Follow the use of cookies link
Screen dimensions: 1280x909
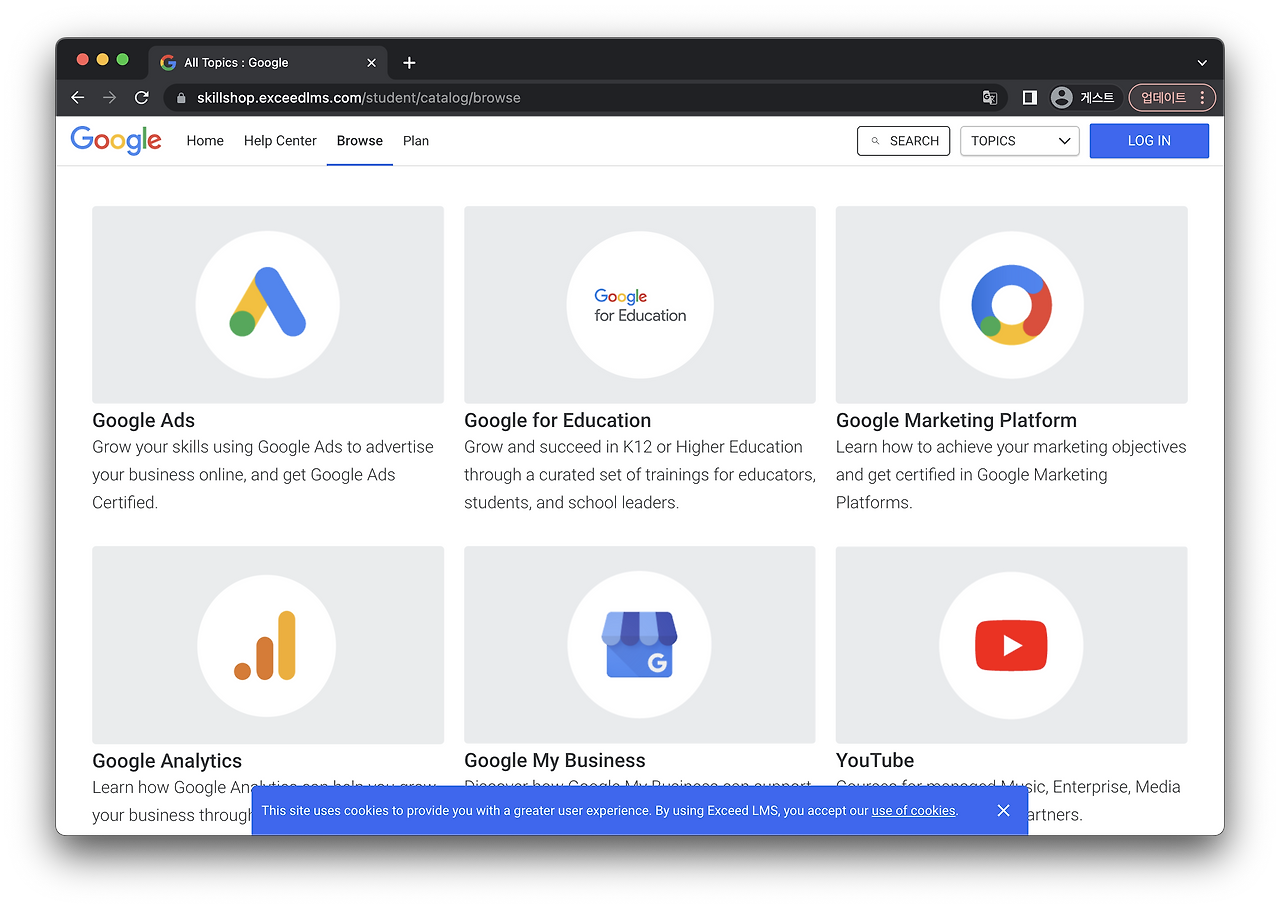click(913, 811)
